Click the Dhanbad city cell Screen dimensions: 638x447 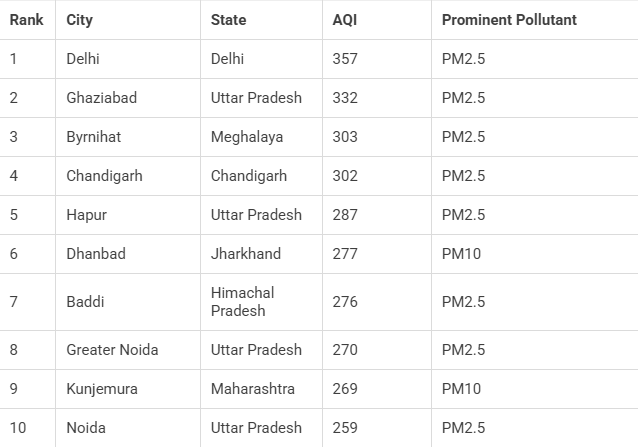tap(96, 254)
